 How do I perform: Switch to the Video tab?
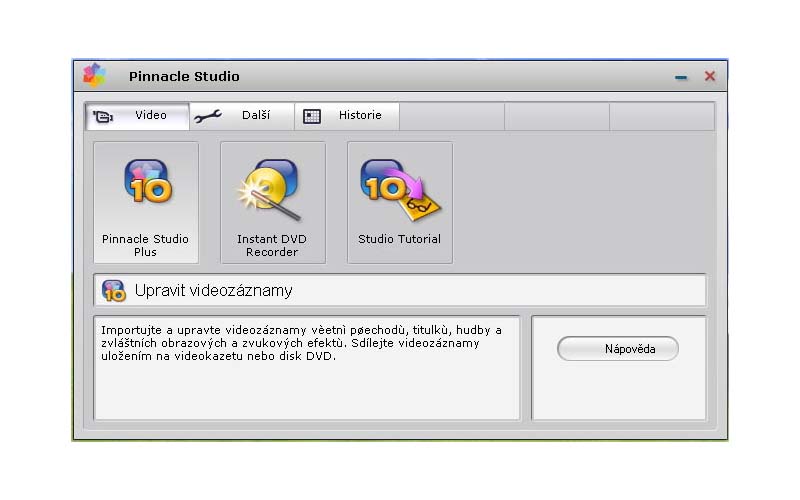(x=150, y=116)
